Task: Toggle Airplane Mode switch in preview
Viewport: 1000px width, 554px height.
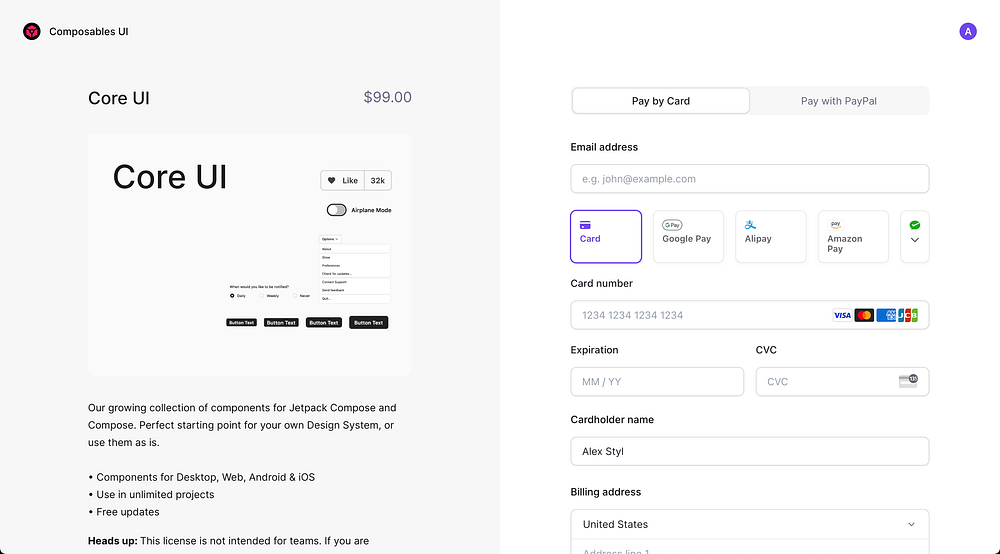Action: tap(337, 210)
